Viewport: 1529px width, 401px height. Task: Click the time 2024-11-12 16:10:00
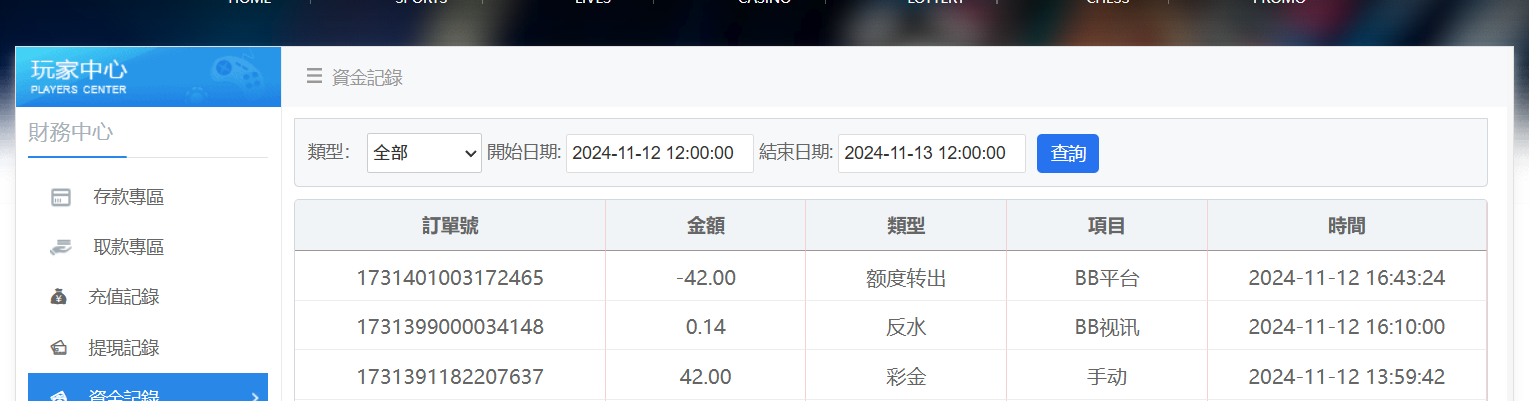click(x=1347, y=327)
